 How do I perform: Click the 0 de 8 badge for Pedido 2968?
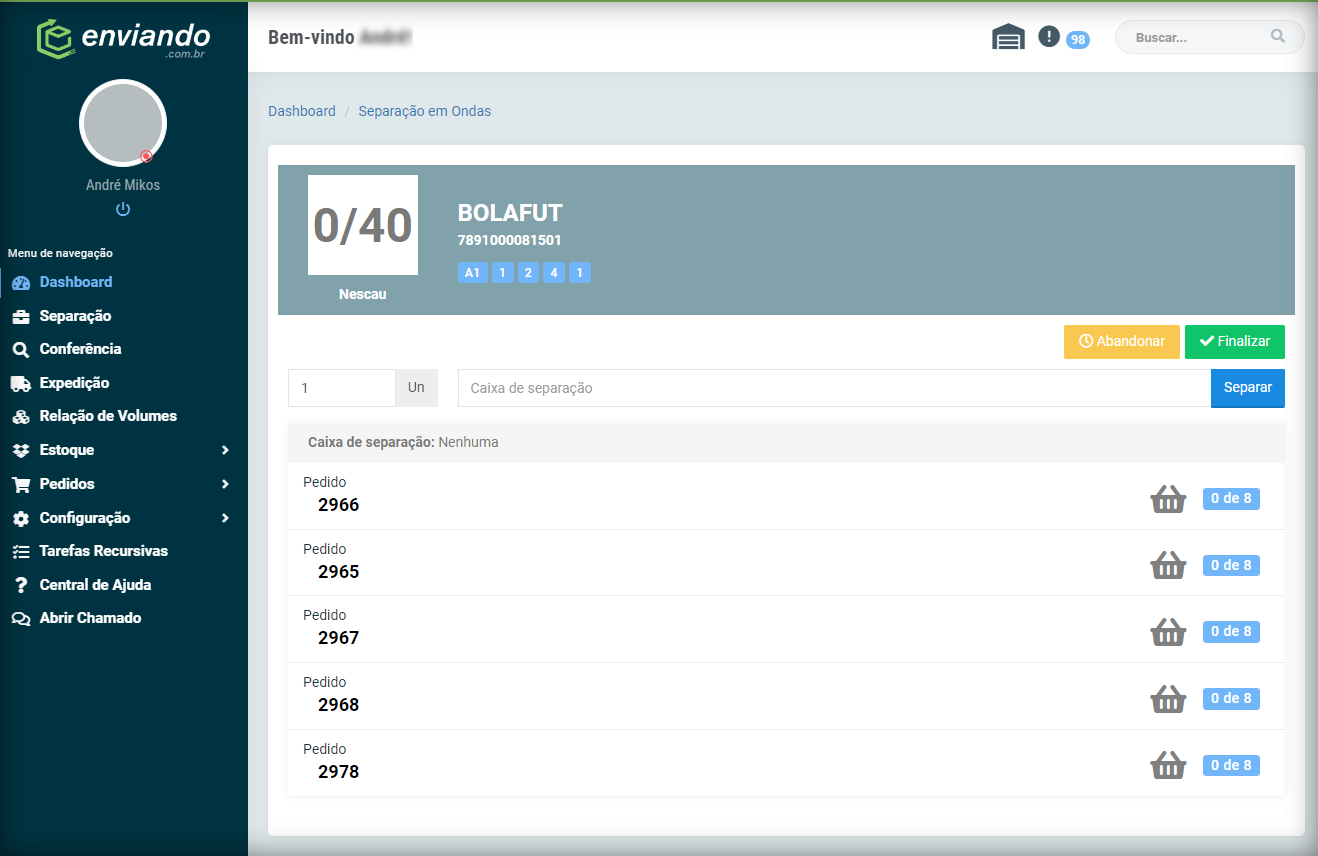point(1231,699)
